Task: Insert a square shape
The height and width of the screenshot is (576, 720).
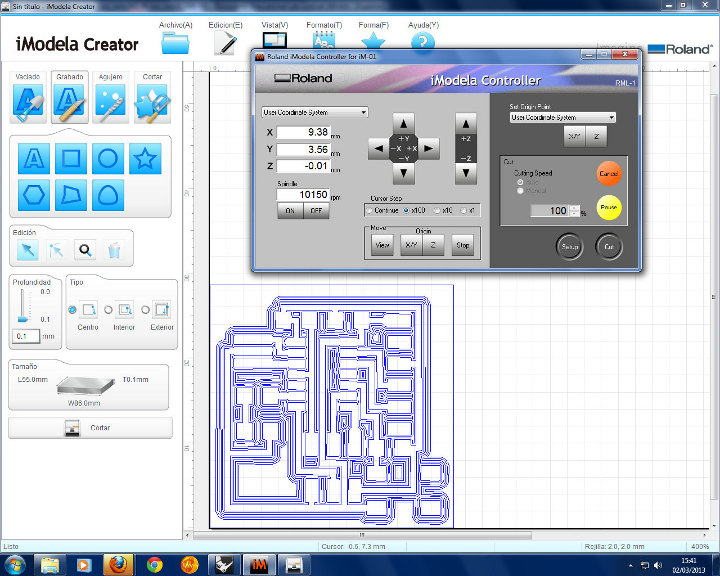Action: coord(71,158)
